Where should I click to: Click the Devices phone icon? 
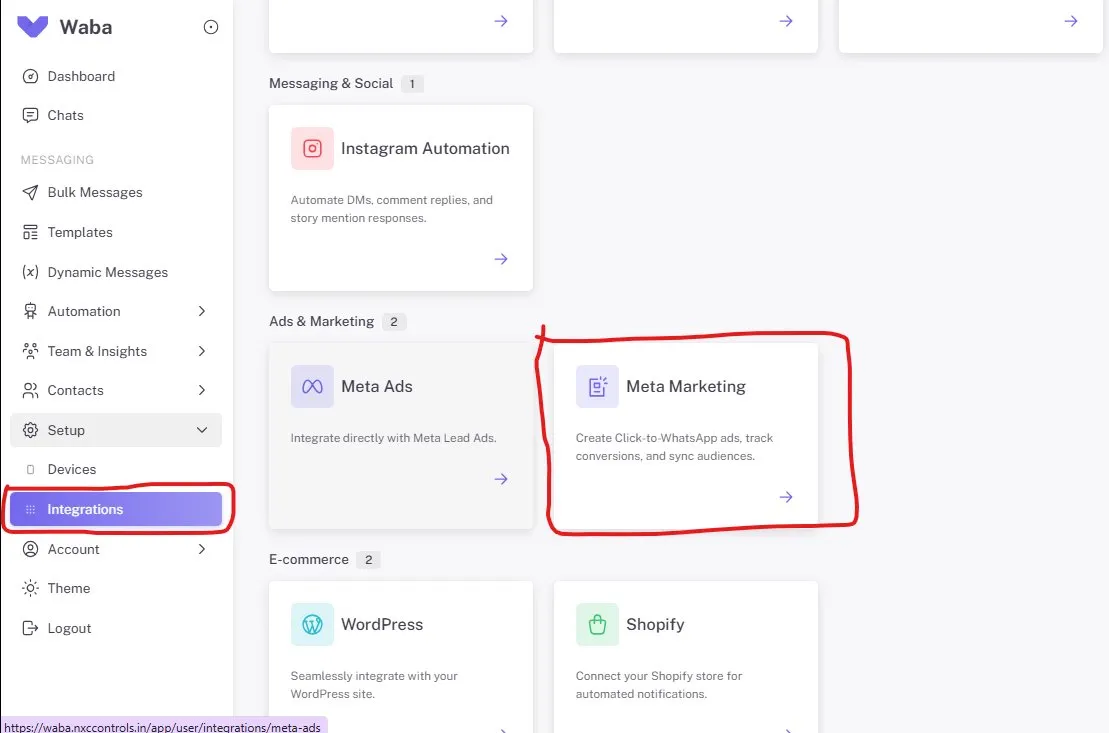[x=30, y=470]
